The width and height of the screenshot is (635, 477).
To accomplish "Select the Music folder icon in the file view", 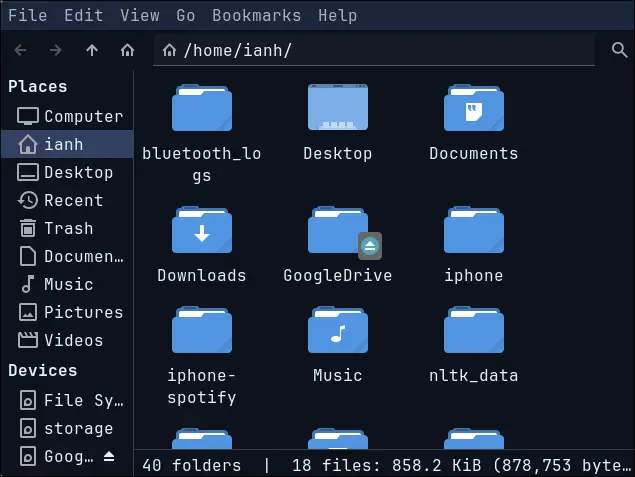I will 338,330.
